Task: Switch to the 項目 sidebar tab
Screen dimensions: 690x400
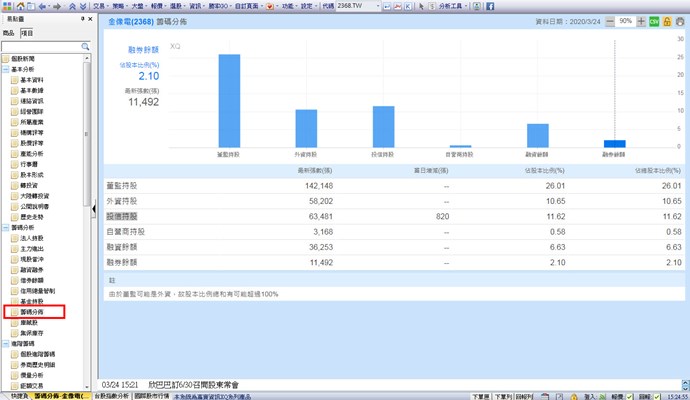Action: tap(27, 33)
